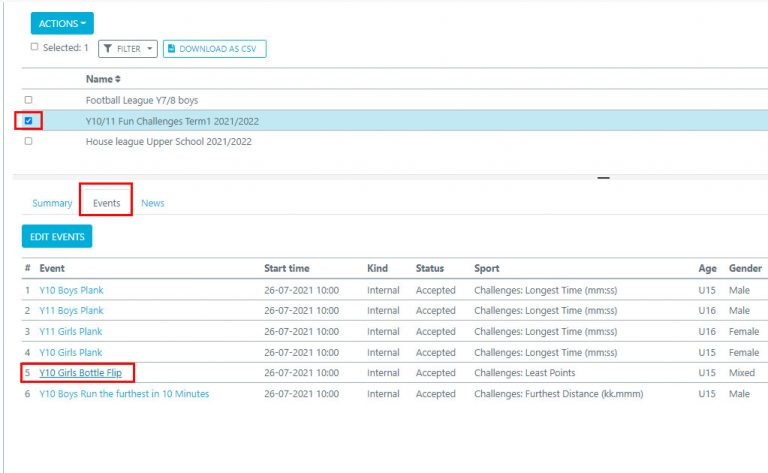Click the Age column header

pyautogui.click(x=707, y=268)
